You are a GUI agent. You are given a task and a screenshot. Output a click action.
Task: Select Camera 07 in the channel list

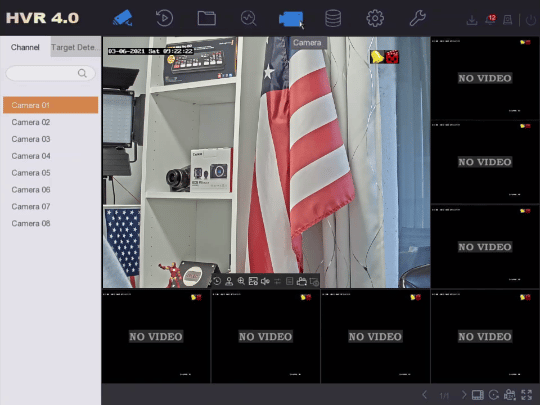[x=50, y=206]
